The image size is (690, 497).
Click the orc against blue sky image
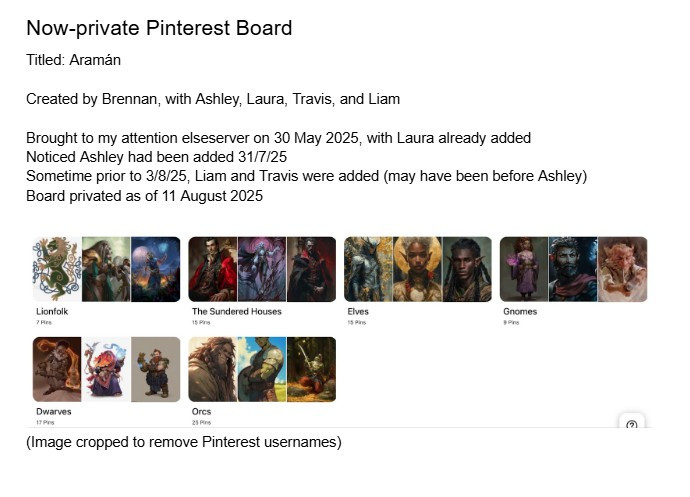pyautogui.click(x=261, y=369)
